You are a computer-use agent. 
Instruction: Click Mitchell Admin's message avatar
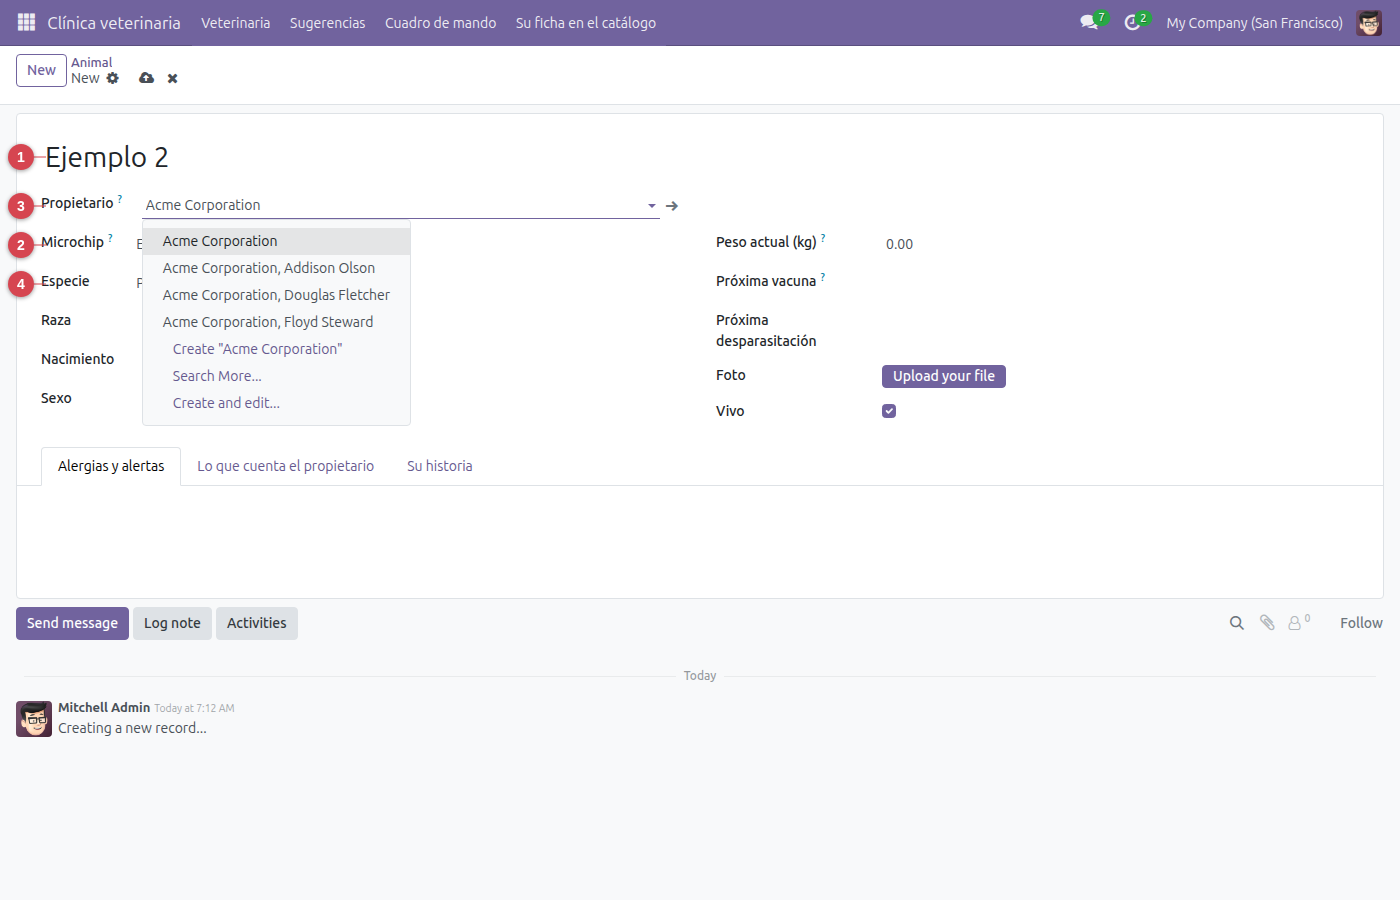[x=34, y=719]
